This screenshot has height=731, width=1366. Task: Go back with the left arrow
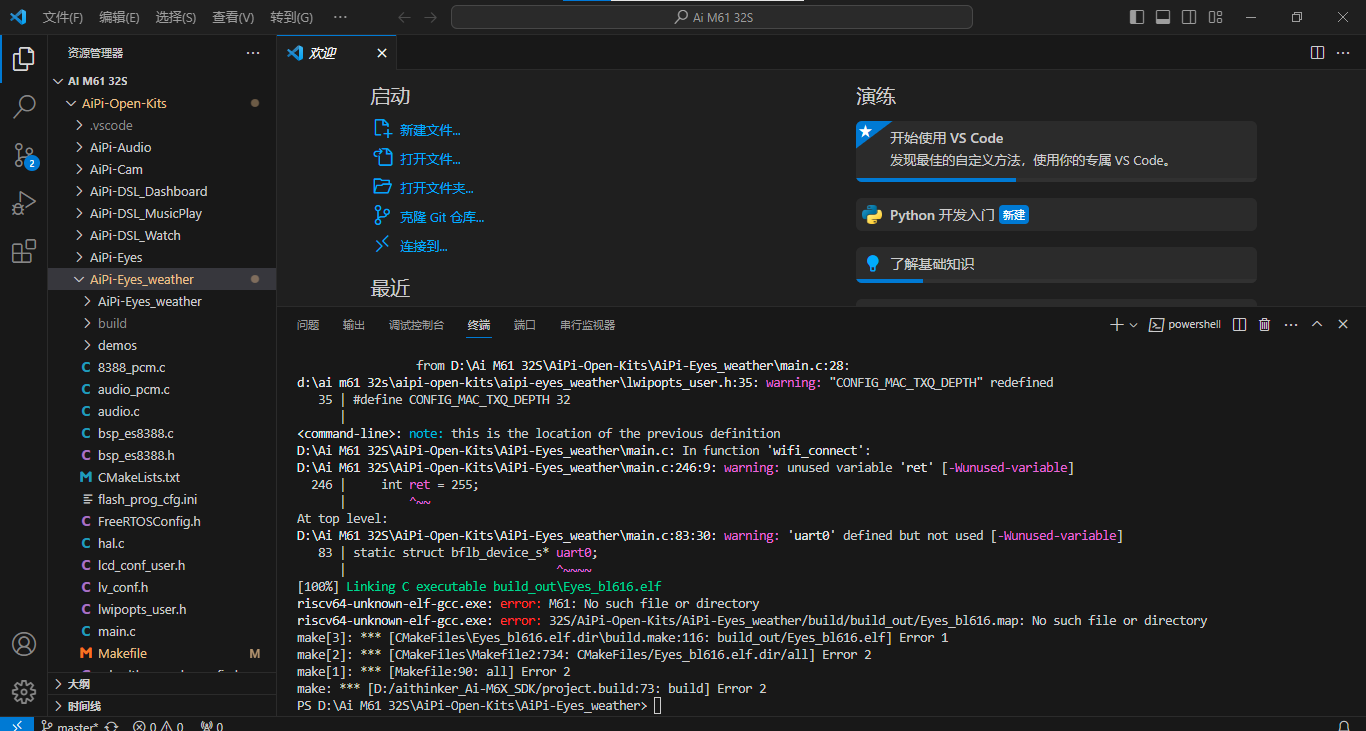coord(404,17)
